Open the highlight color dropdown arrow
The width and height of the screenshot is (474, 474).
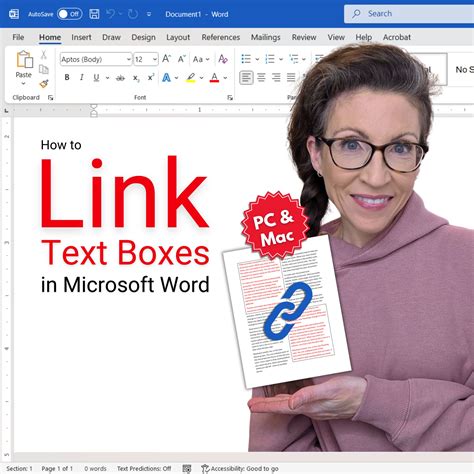[201, 78]
